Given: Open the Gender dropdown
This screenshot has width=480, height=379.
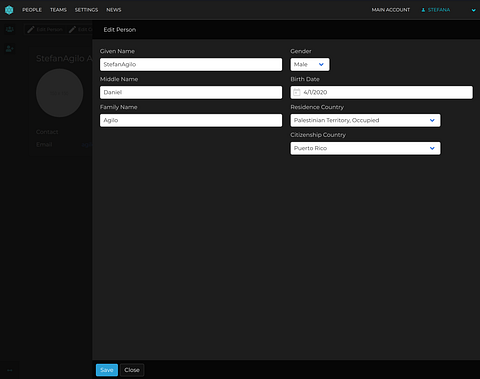Looking at the screenshot, I should click(x=310, y=64).
